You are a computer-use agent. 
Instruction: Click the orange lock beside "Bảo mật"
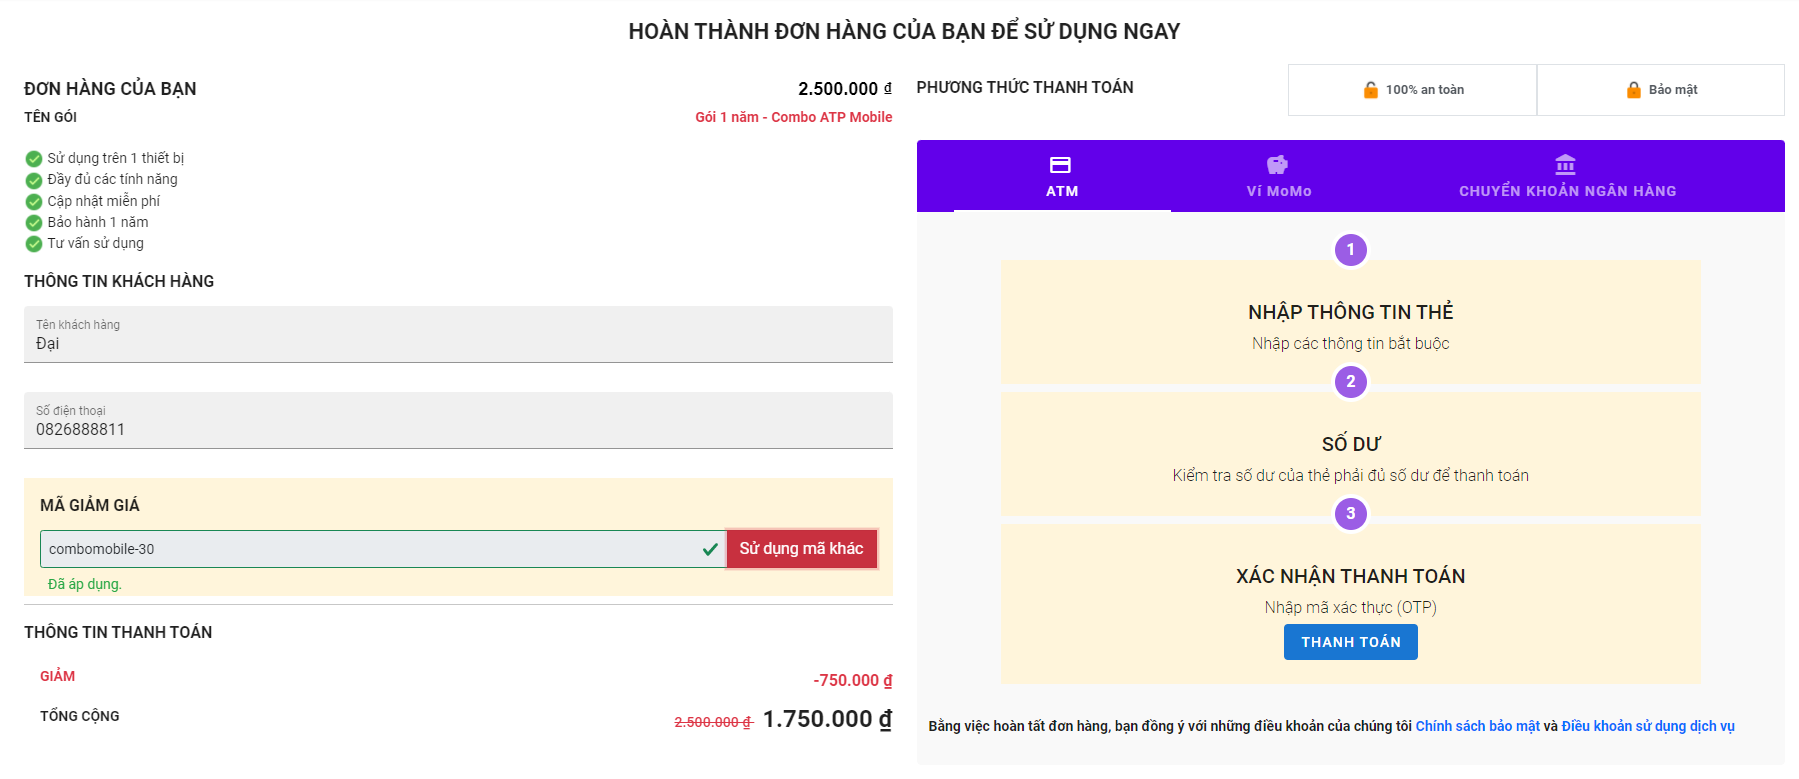pos(1634,88)
